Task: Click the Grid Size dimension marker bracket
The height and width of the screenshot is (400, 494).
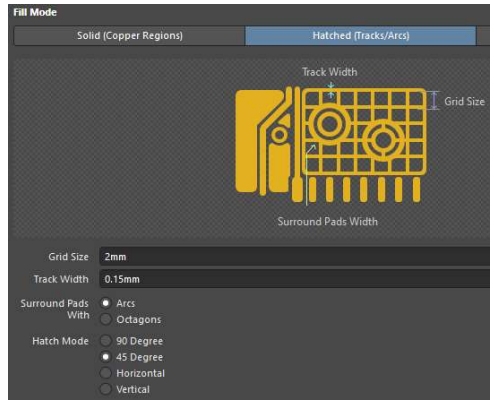Action: pos(434,100)
